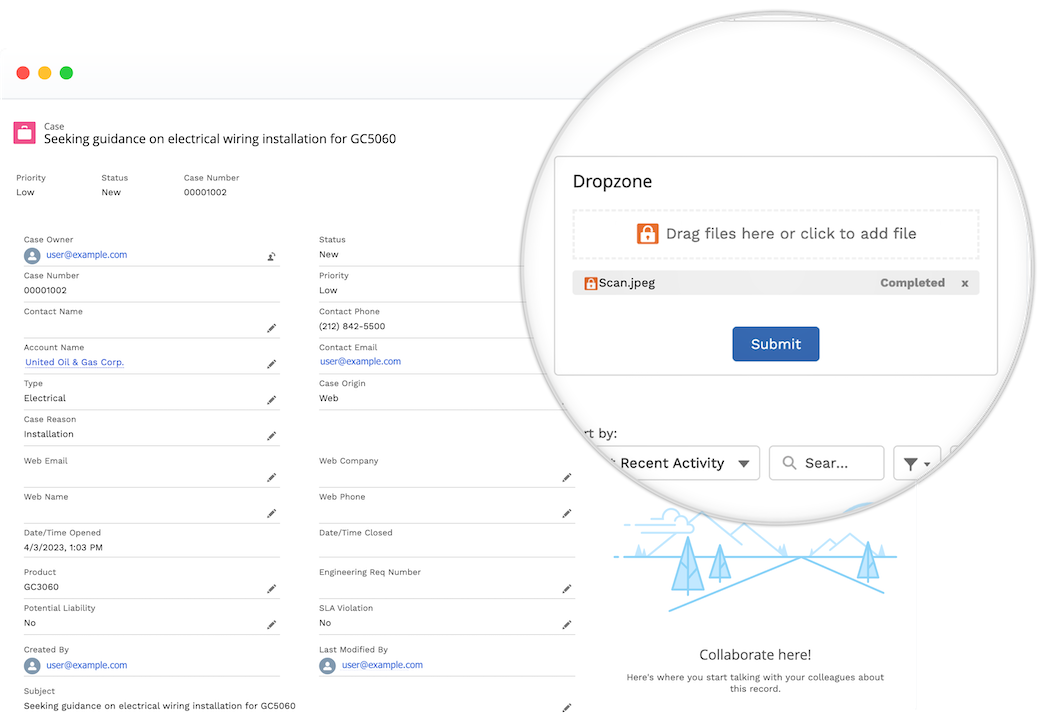Open the filter dropdown chevron
This screenshot has width=1044, height=713.
tap(925, 463)
